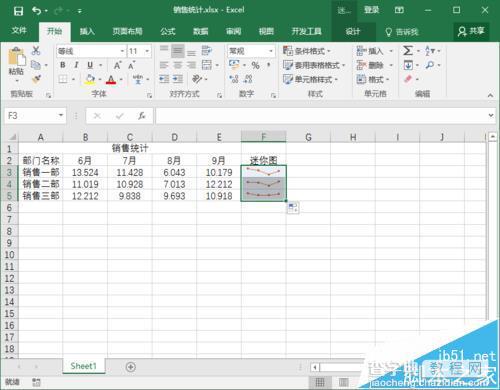Click the Insert Function fx icon
This screenshot has height=390, width=500.
click(x=142, y=116)
